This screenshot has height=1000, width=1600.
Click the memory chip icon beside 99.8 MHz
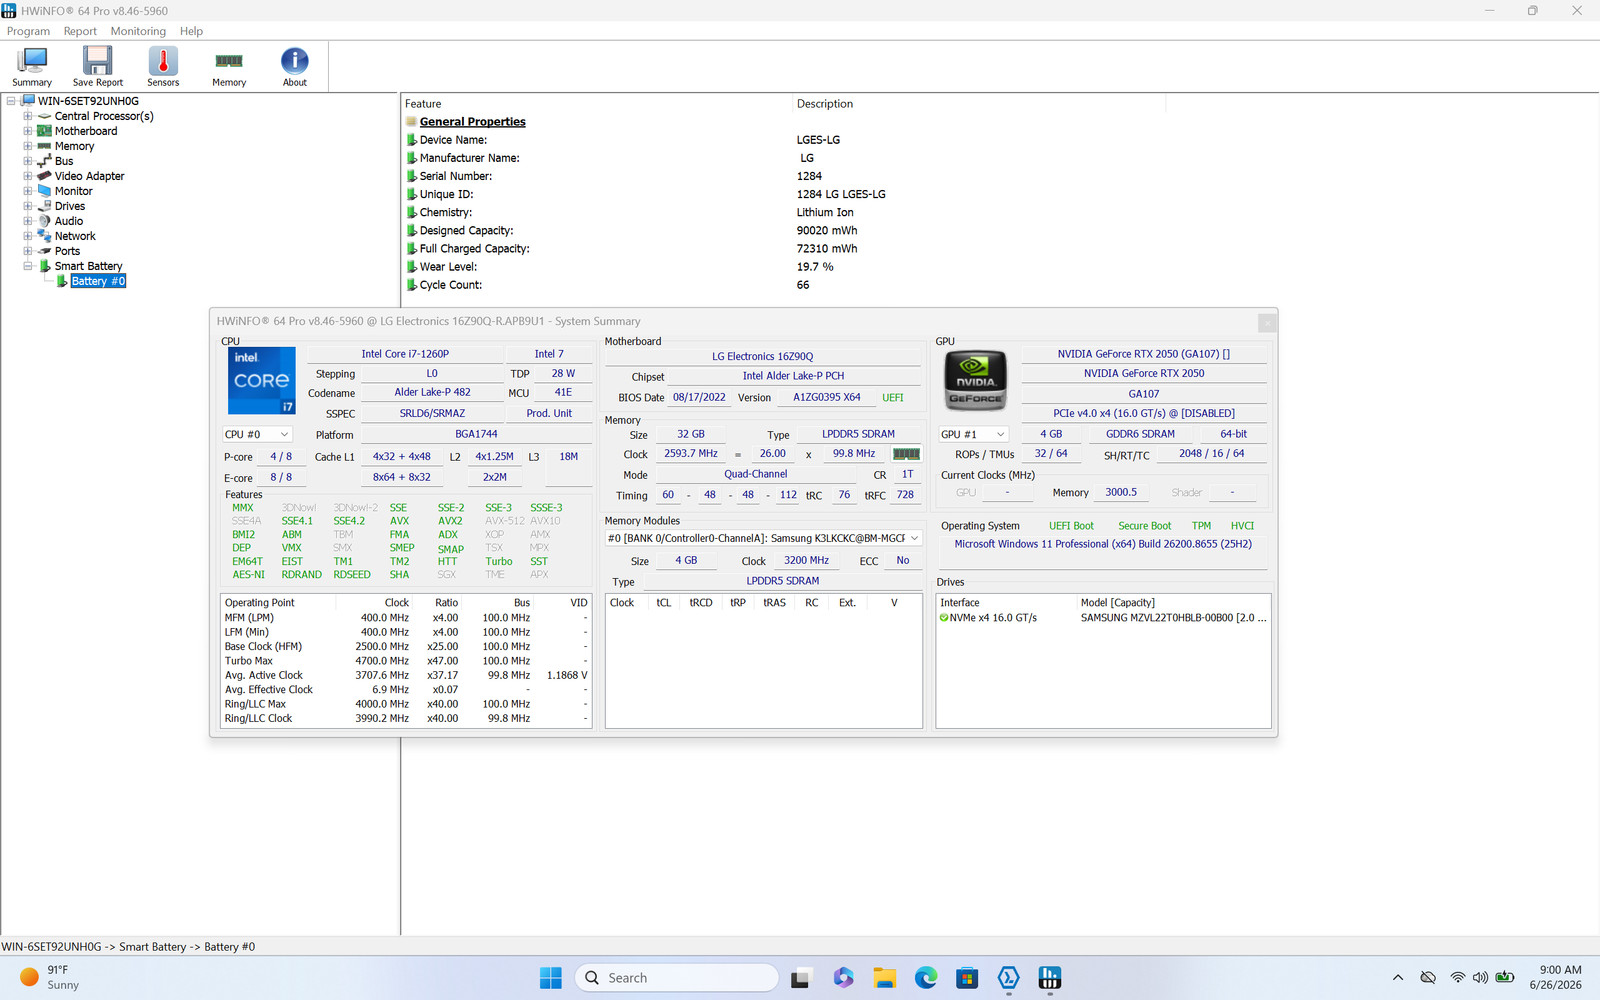click(x=906, y=454)
